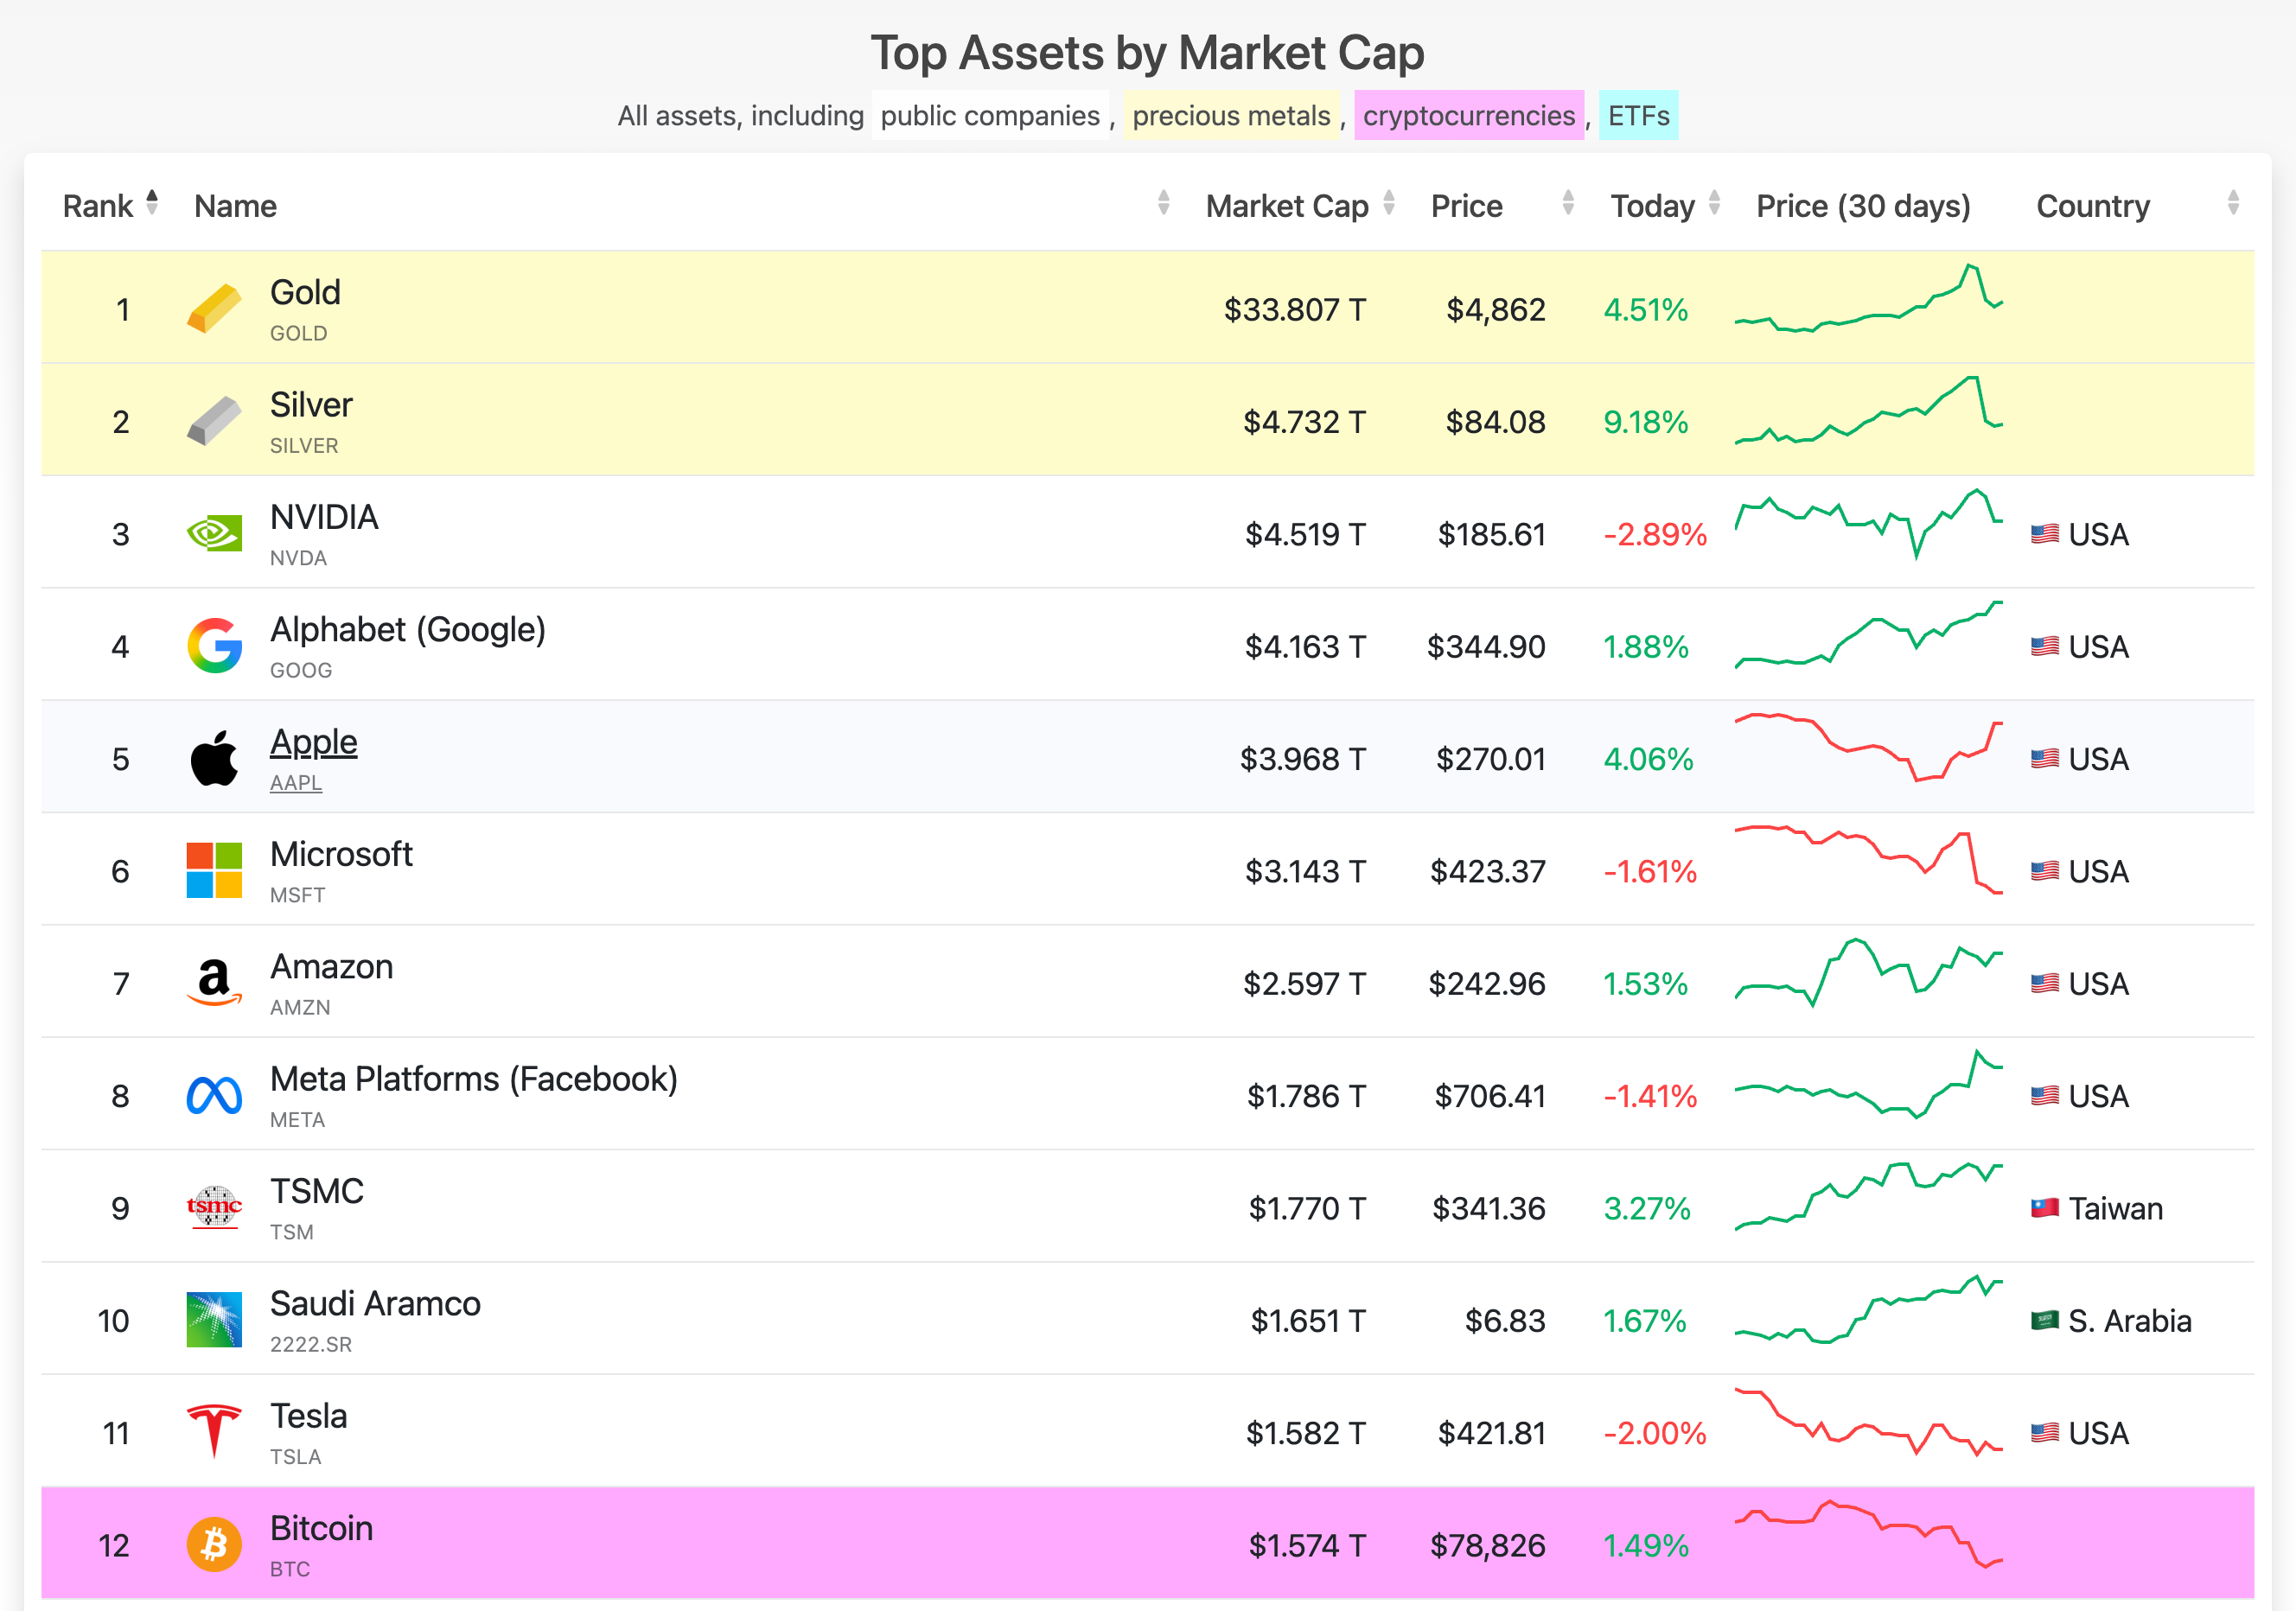Sort table by Market Cap column
This screenshot has height=1611, width=2296.
(1287, 206)
